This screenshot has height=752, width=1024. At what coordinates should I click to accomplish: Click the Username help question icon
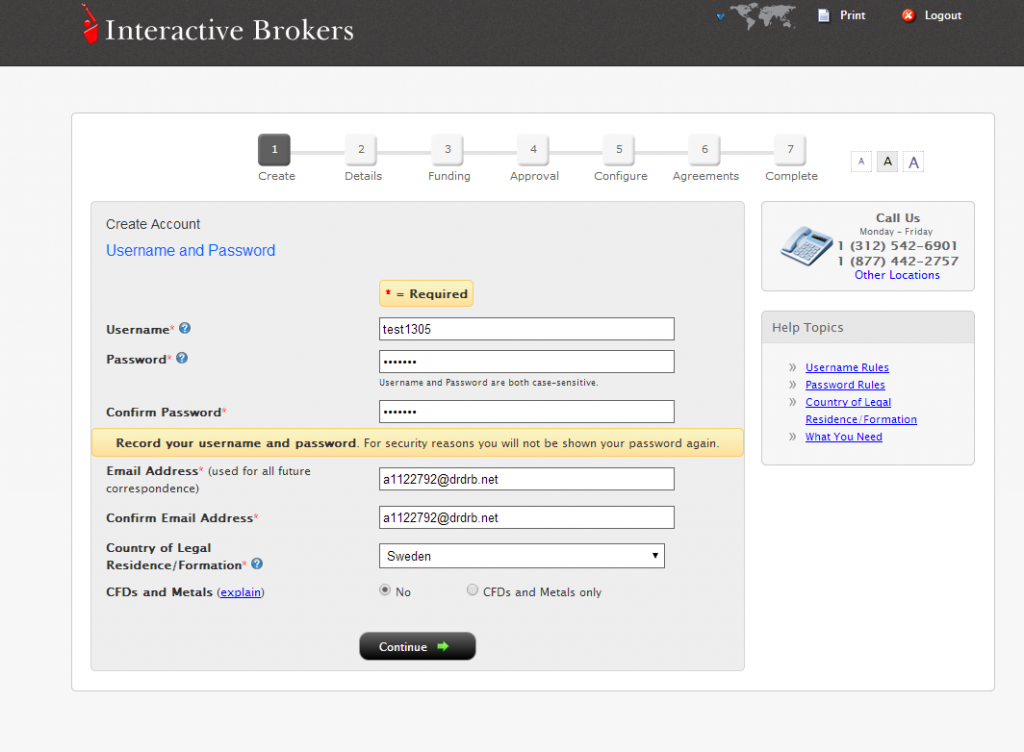click(185, 328)
